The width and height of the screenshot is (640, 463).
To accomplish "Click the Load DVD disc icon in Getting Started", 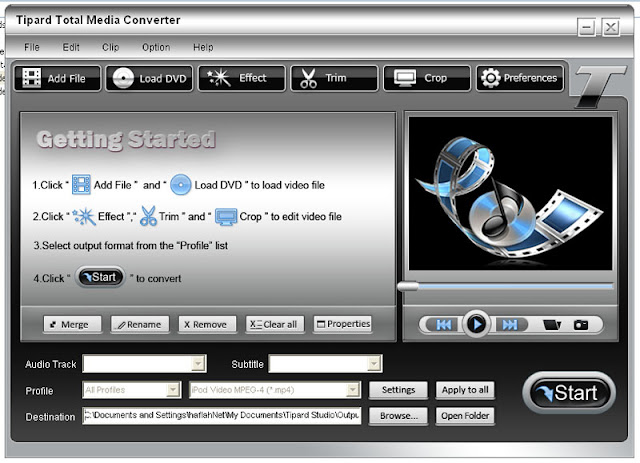I will [x=180, y=185].
